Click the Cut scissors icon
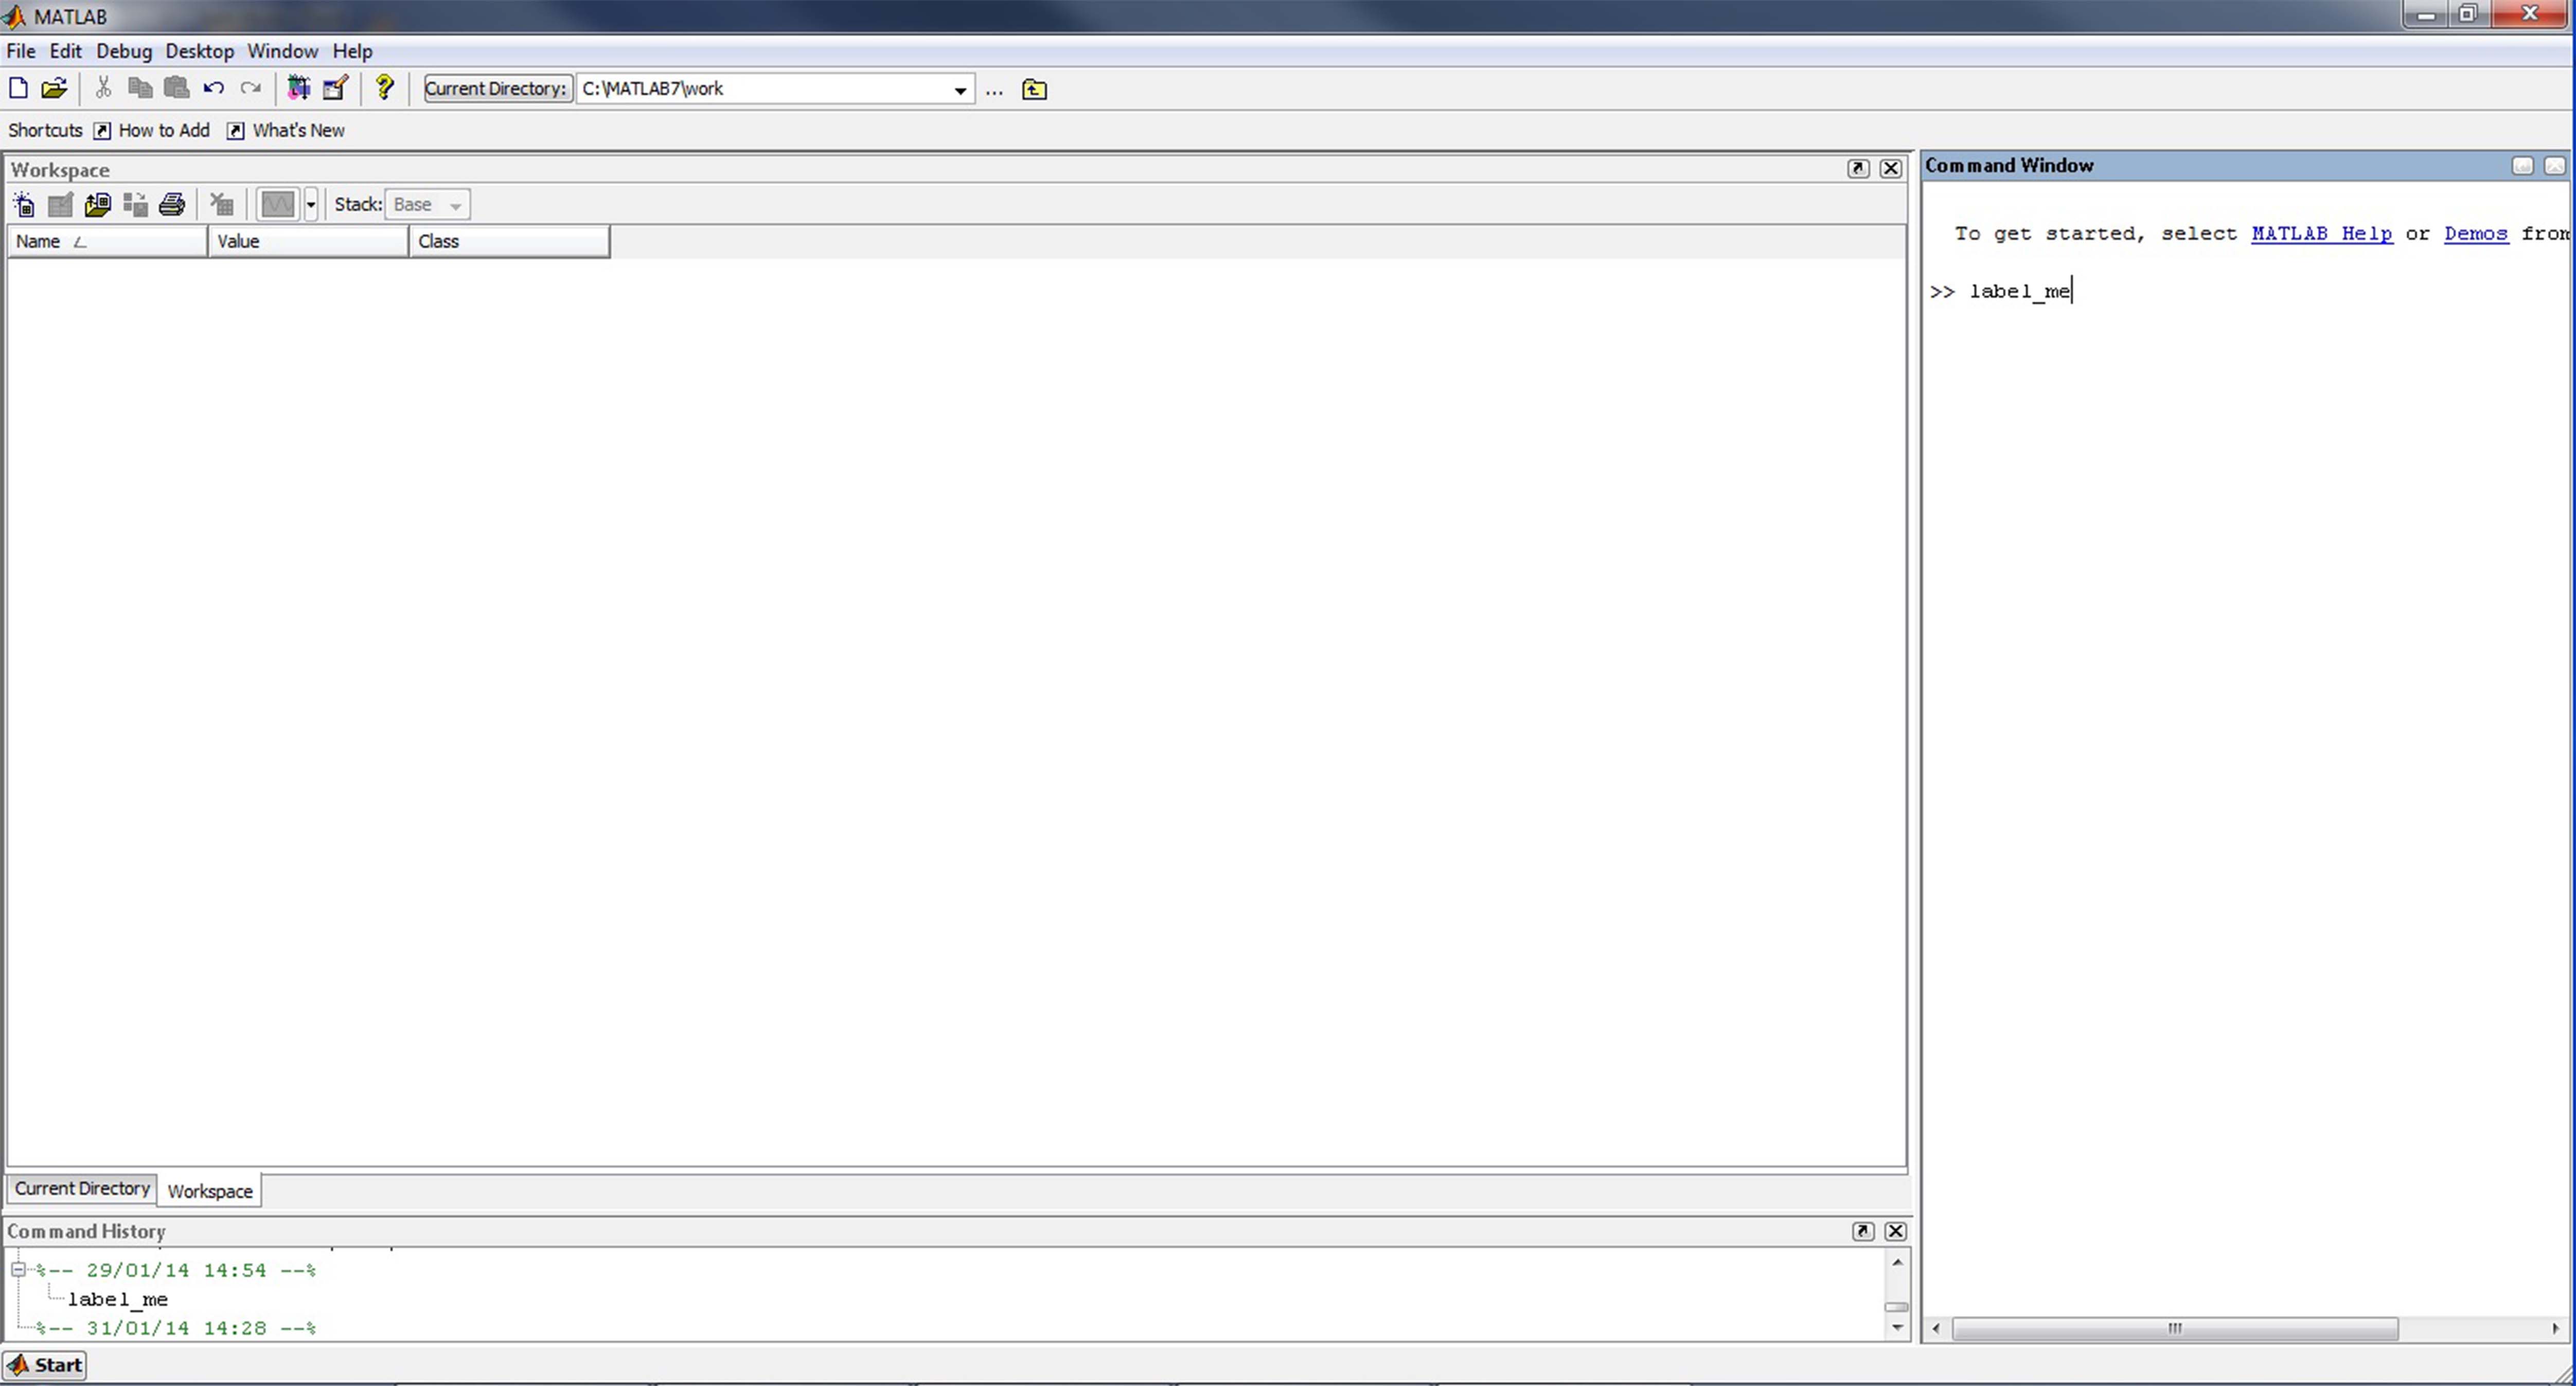2576x1386 pixels. 103,88
